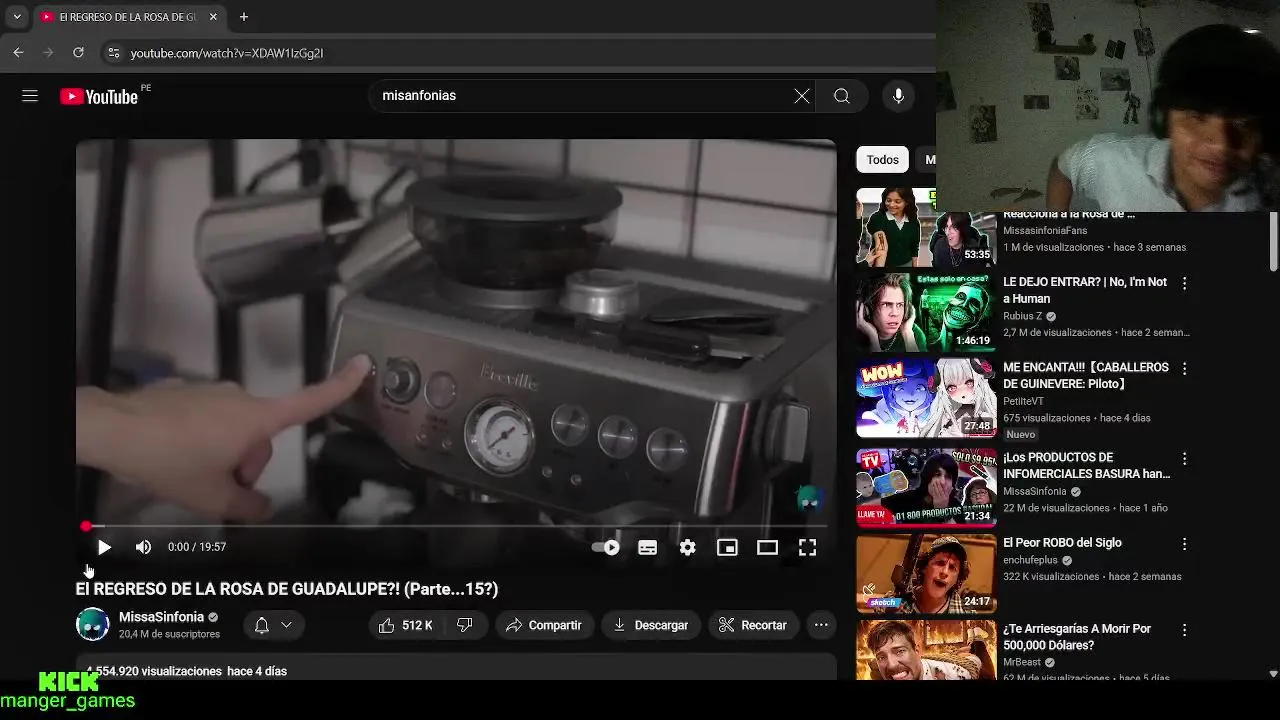Screen dimensions: 1280x720
Task: Open the player settings gear
Action: click(687, 547)
